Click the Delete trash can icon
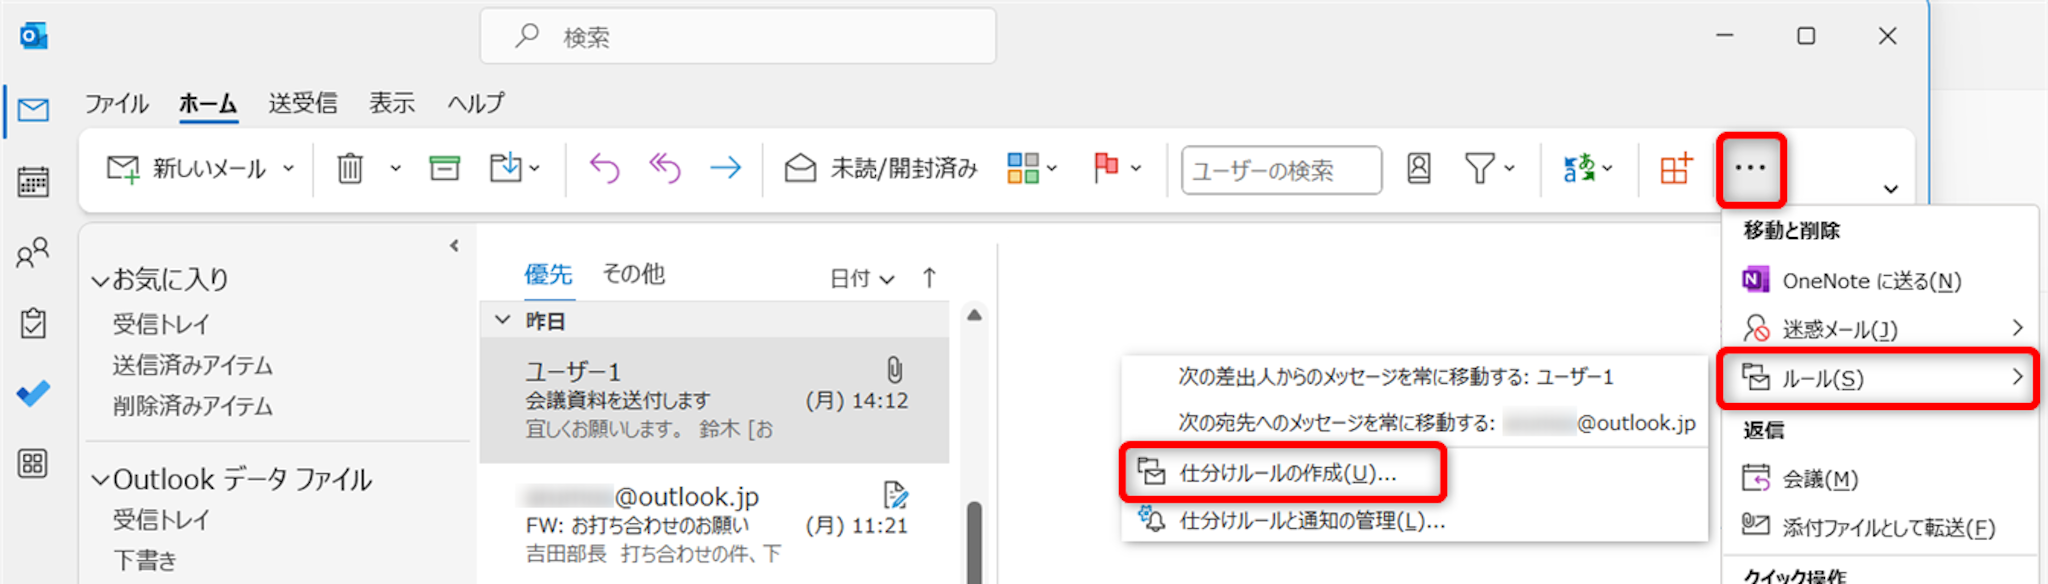 click(349, 168)
